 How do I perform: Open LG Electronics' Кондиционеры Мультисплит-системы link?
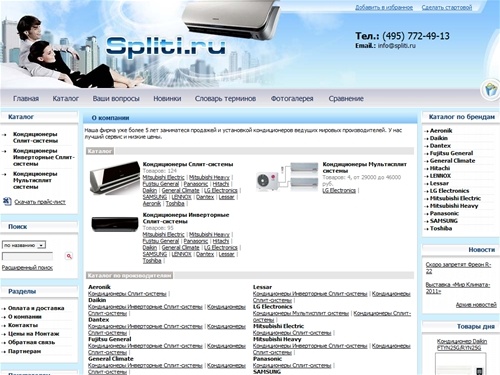(x=301, y=313)
